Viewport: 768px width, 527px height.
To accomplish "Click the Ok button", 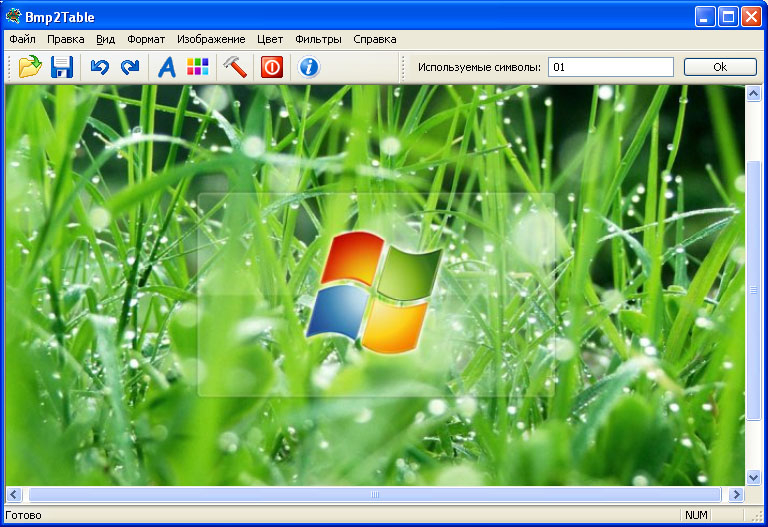I will coord(720,67).
